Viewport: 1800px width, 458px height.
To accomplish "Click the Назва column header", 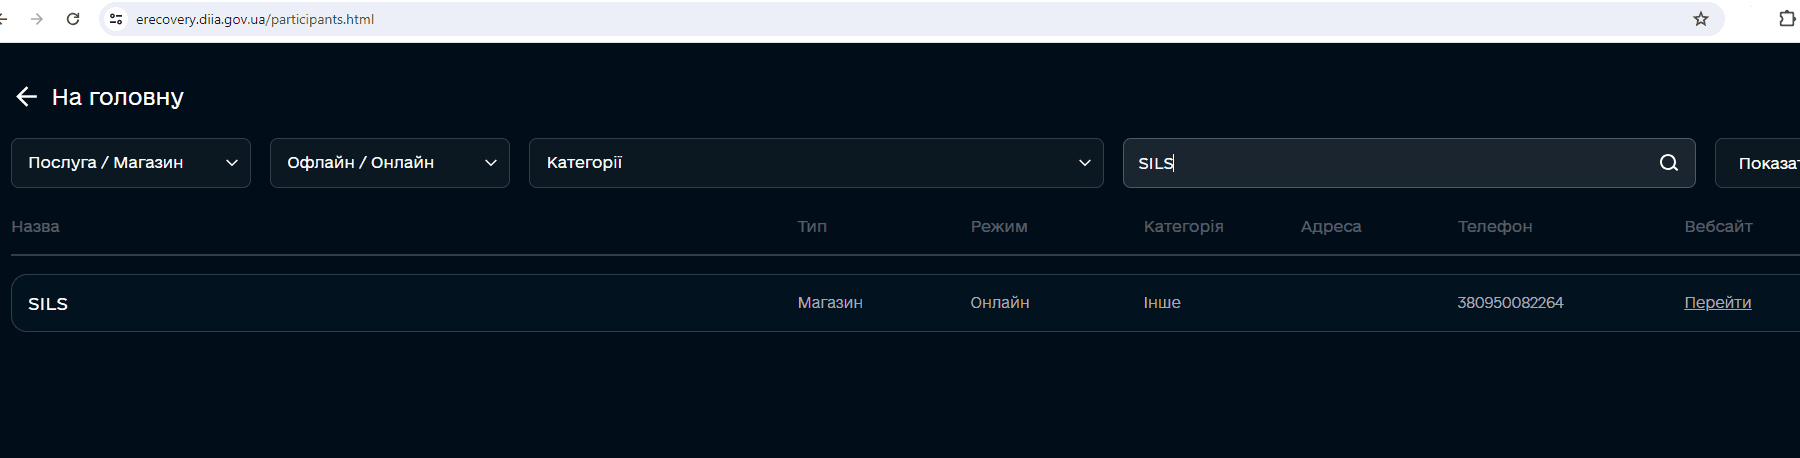I will (35, 227).
